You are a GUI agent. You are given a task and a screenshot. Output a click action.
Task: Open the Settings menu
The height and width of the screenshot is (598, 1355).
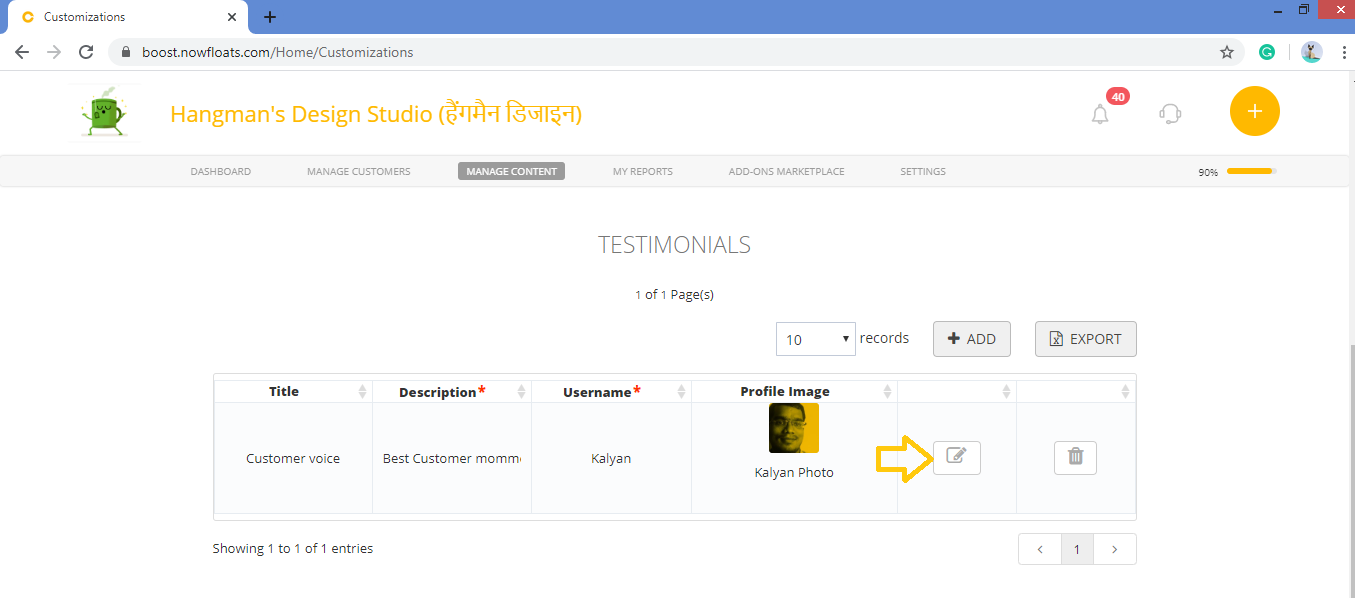923,171
